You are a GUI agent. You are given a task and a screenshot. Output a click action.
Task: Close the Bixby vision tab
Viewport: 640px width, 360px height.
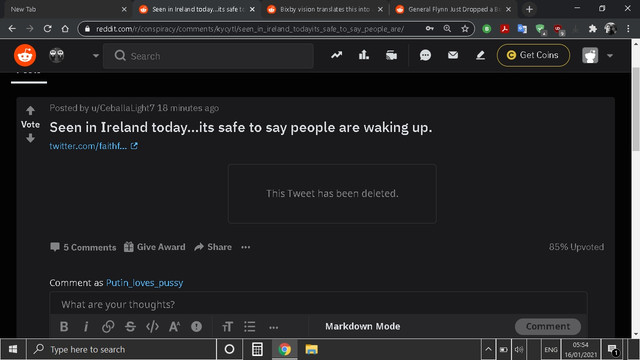[380, 9]
